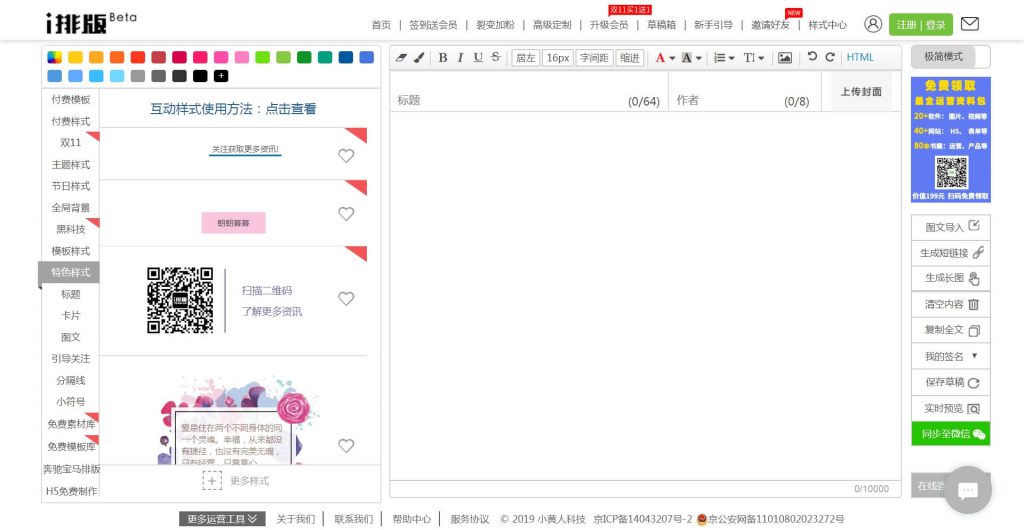Expand the list style dropdown

pyautogui.click(x=731, y=58)
